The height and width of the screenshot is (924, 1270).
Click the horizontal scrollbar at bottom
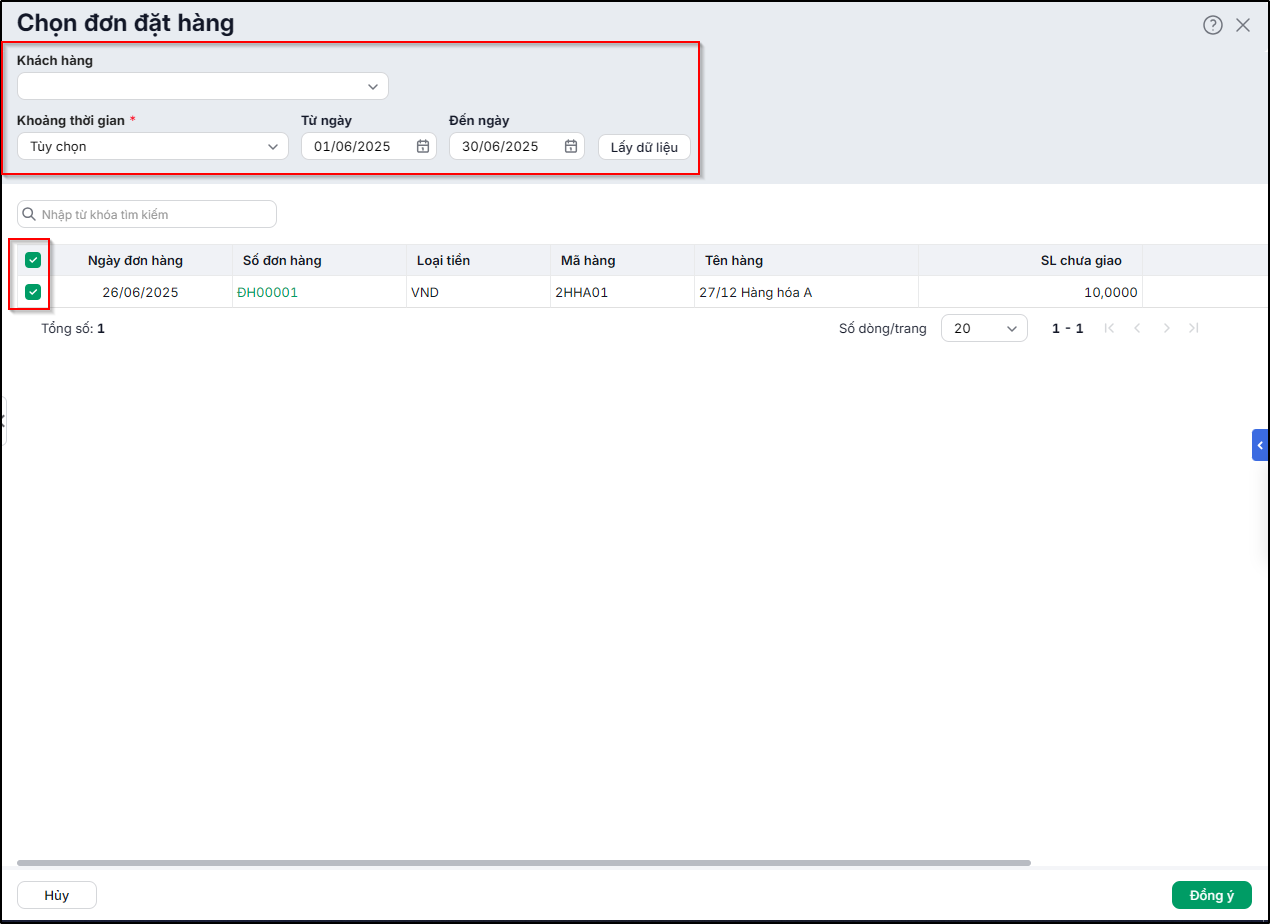(524, 862)
